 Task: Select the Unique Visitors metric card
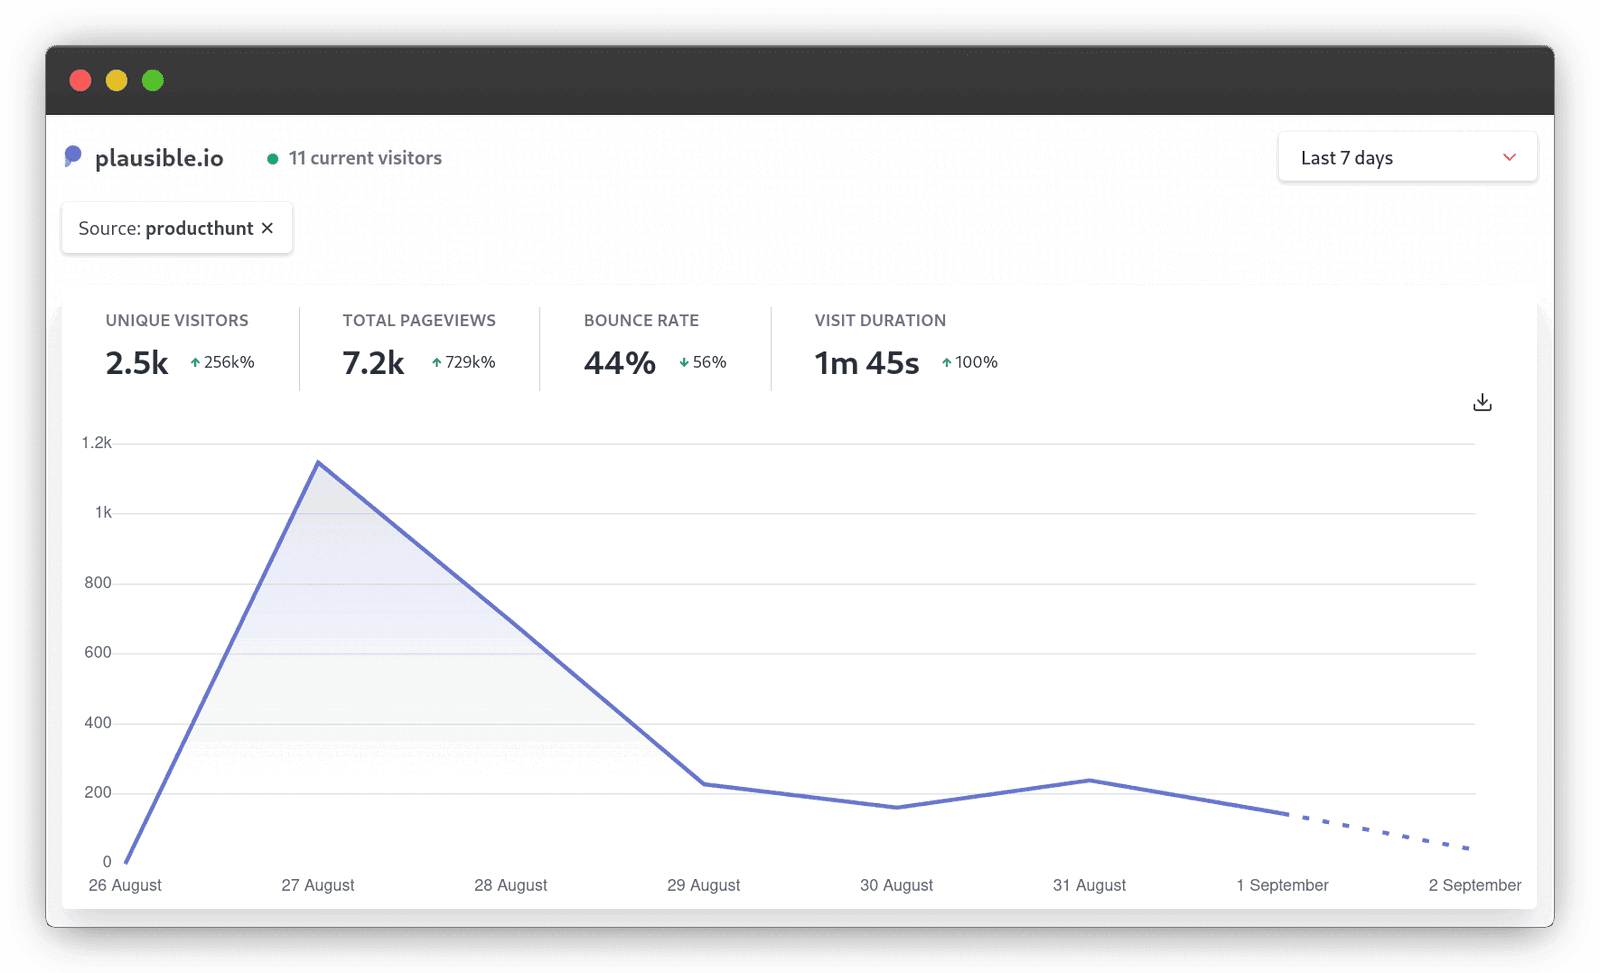176,345
